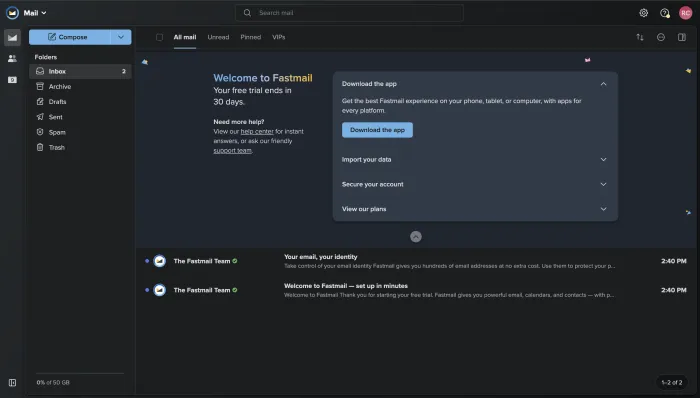Open the Sent folder

[80, 117]
